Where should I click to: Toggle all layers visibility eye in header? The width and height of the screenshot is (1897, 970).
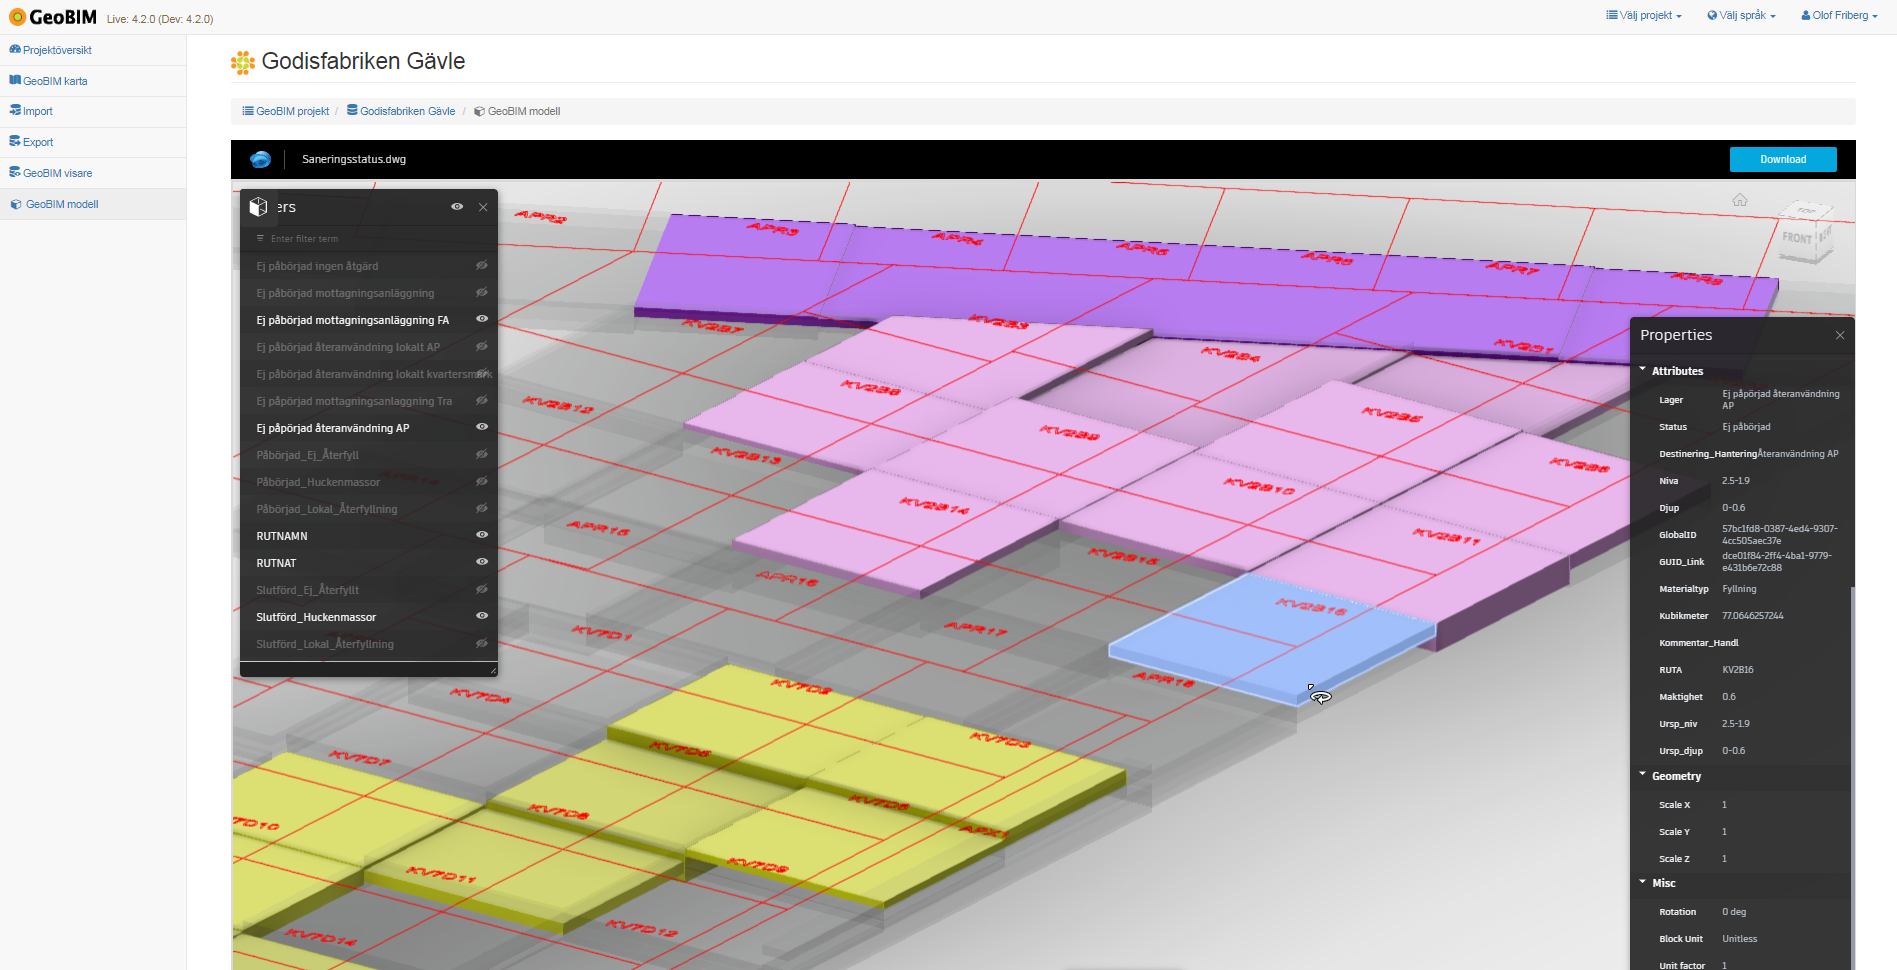tap(457, 207)
